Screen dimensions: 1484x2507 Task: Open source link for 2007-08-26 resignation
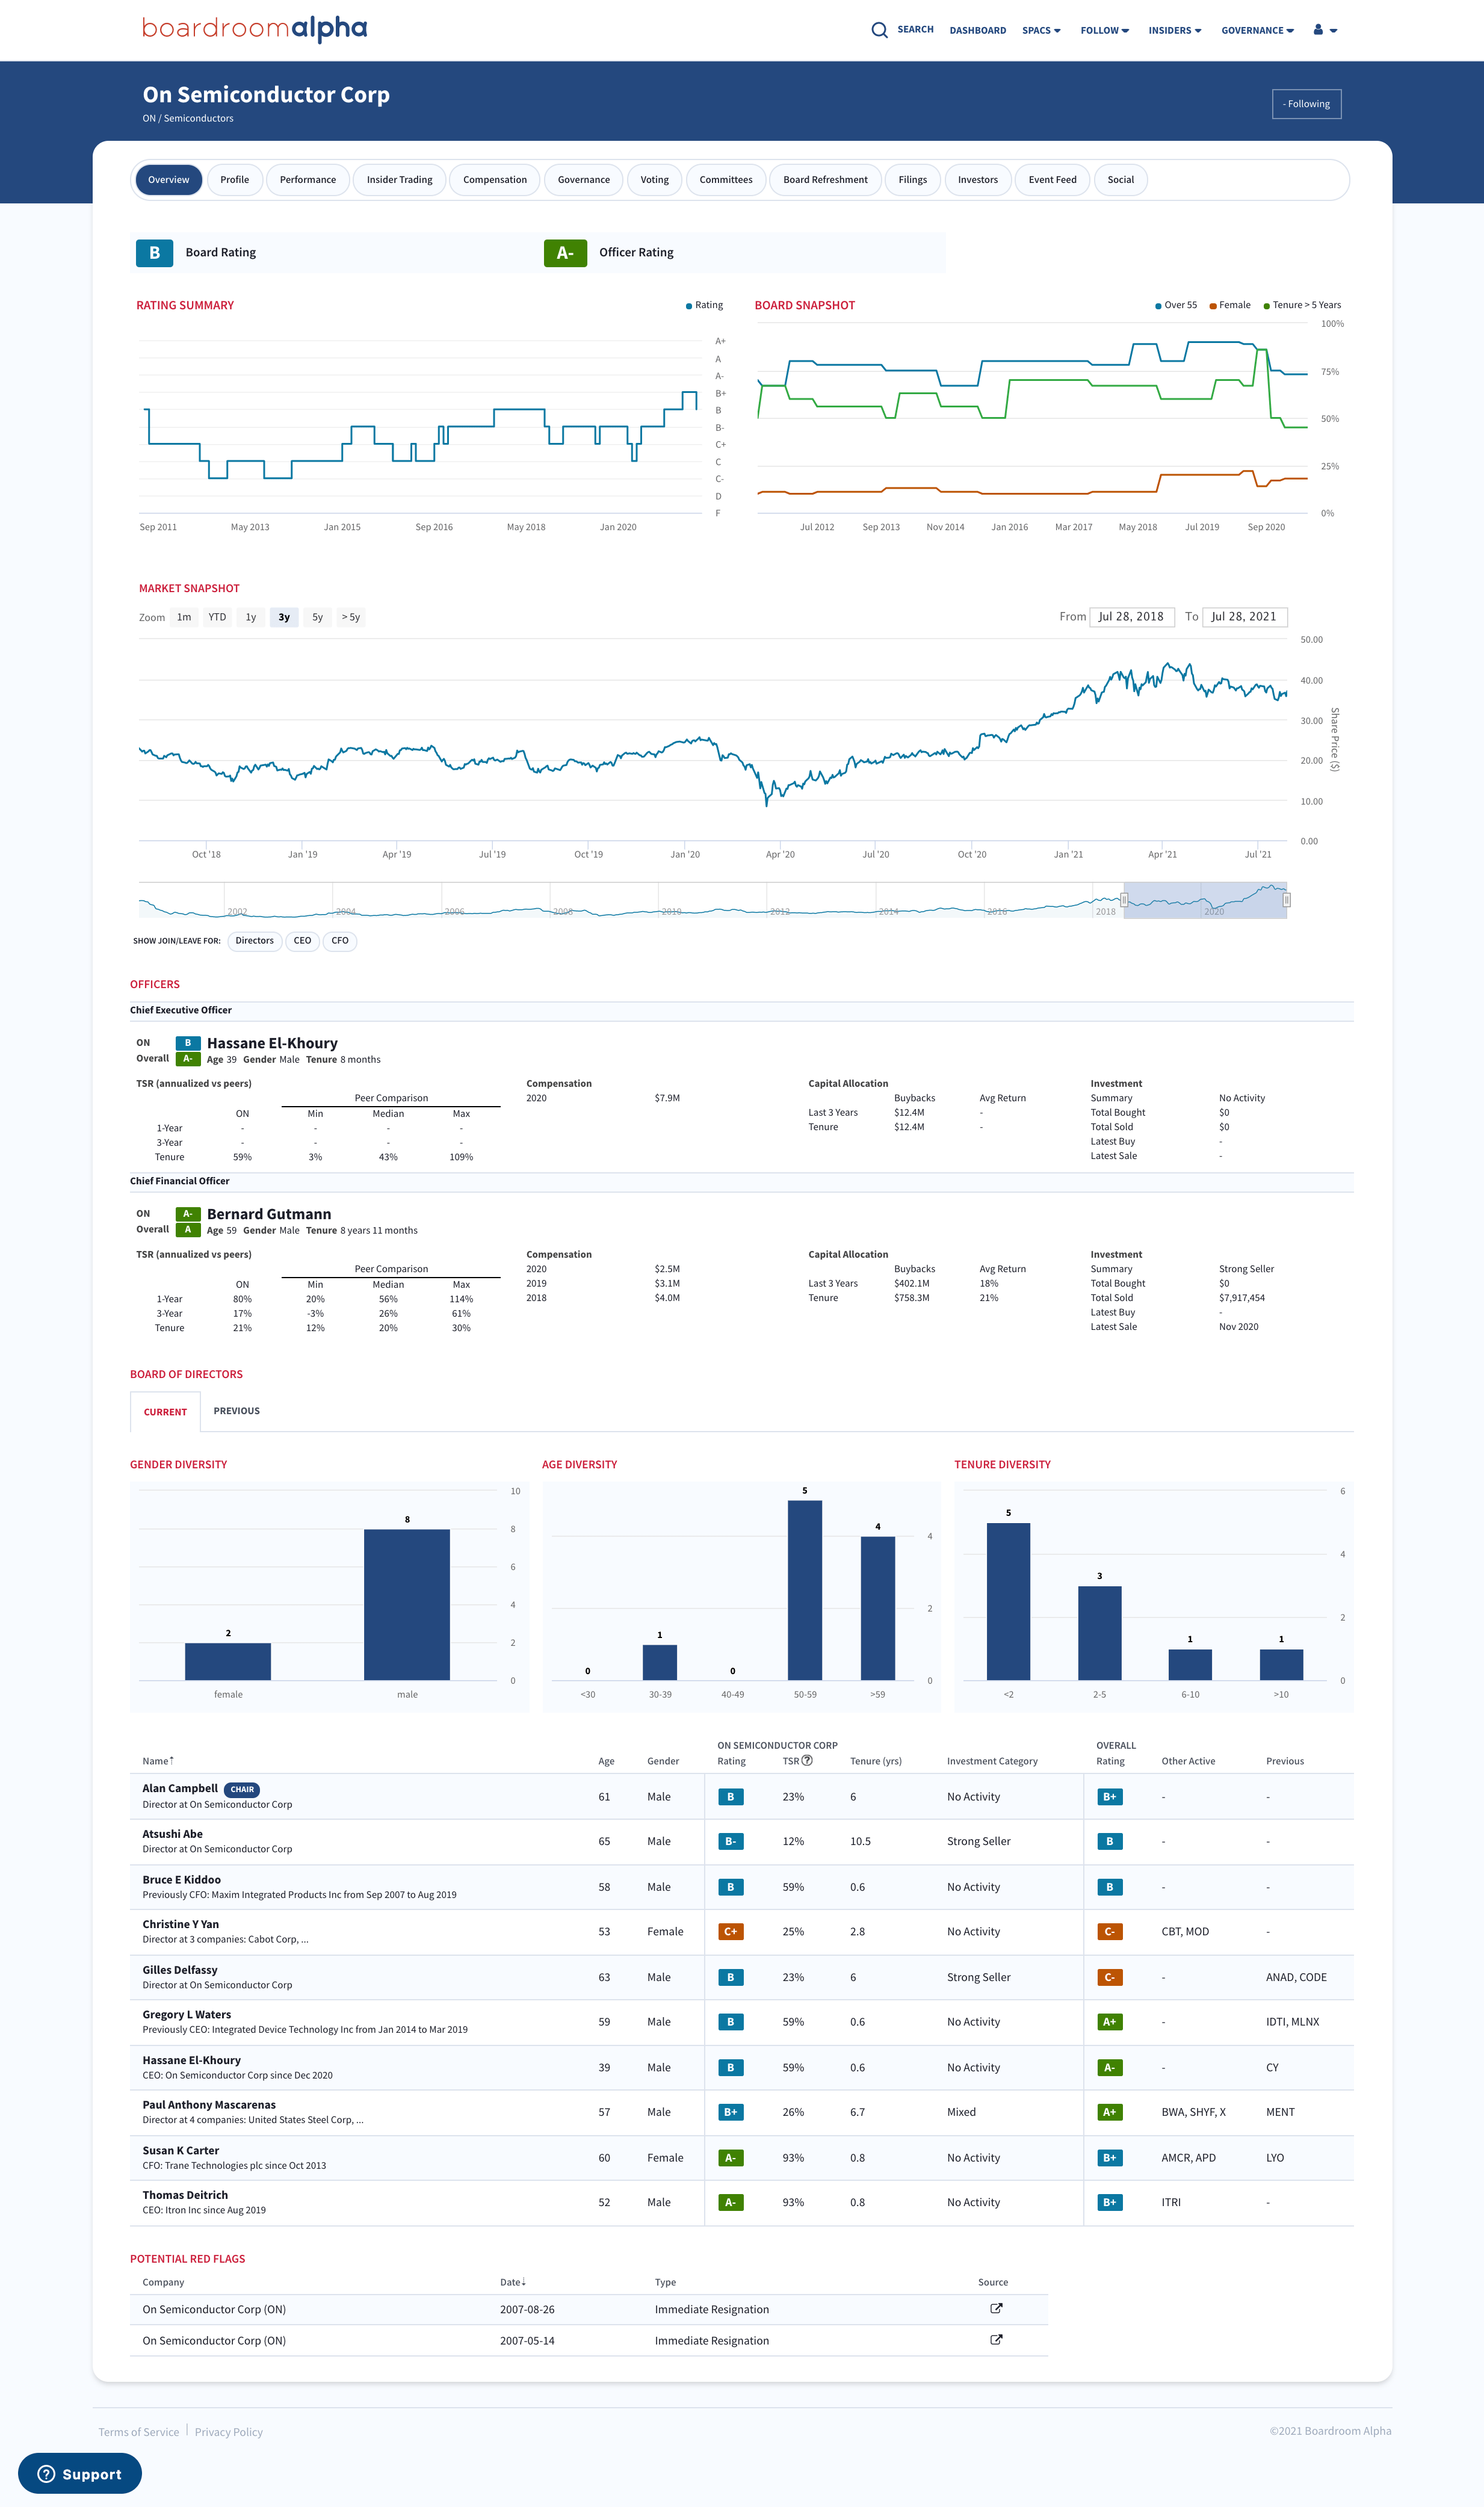click(996, 2308)
